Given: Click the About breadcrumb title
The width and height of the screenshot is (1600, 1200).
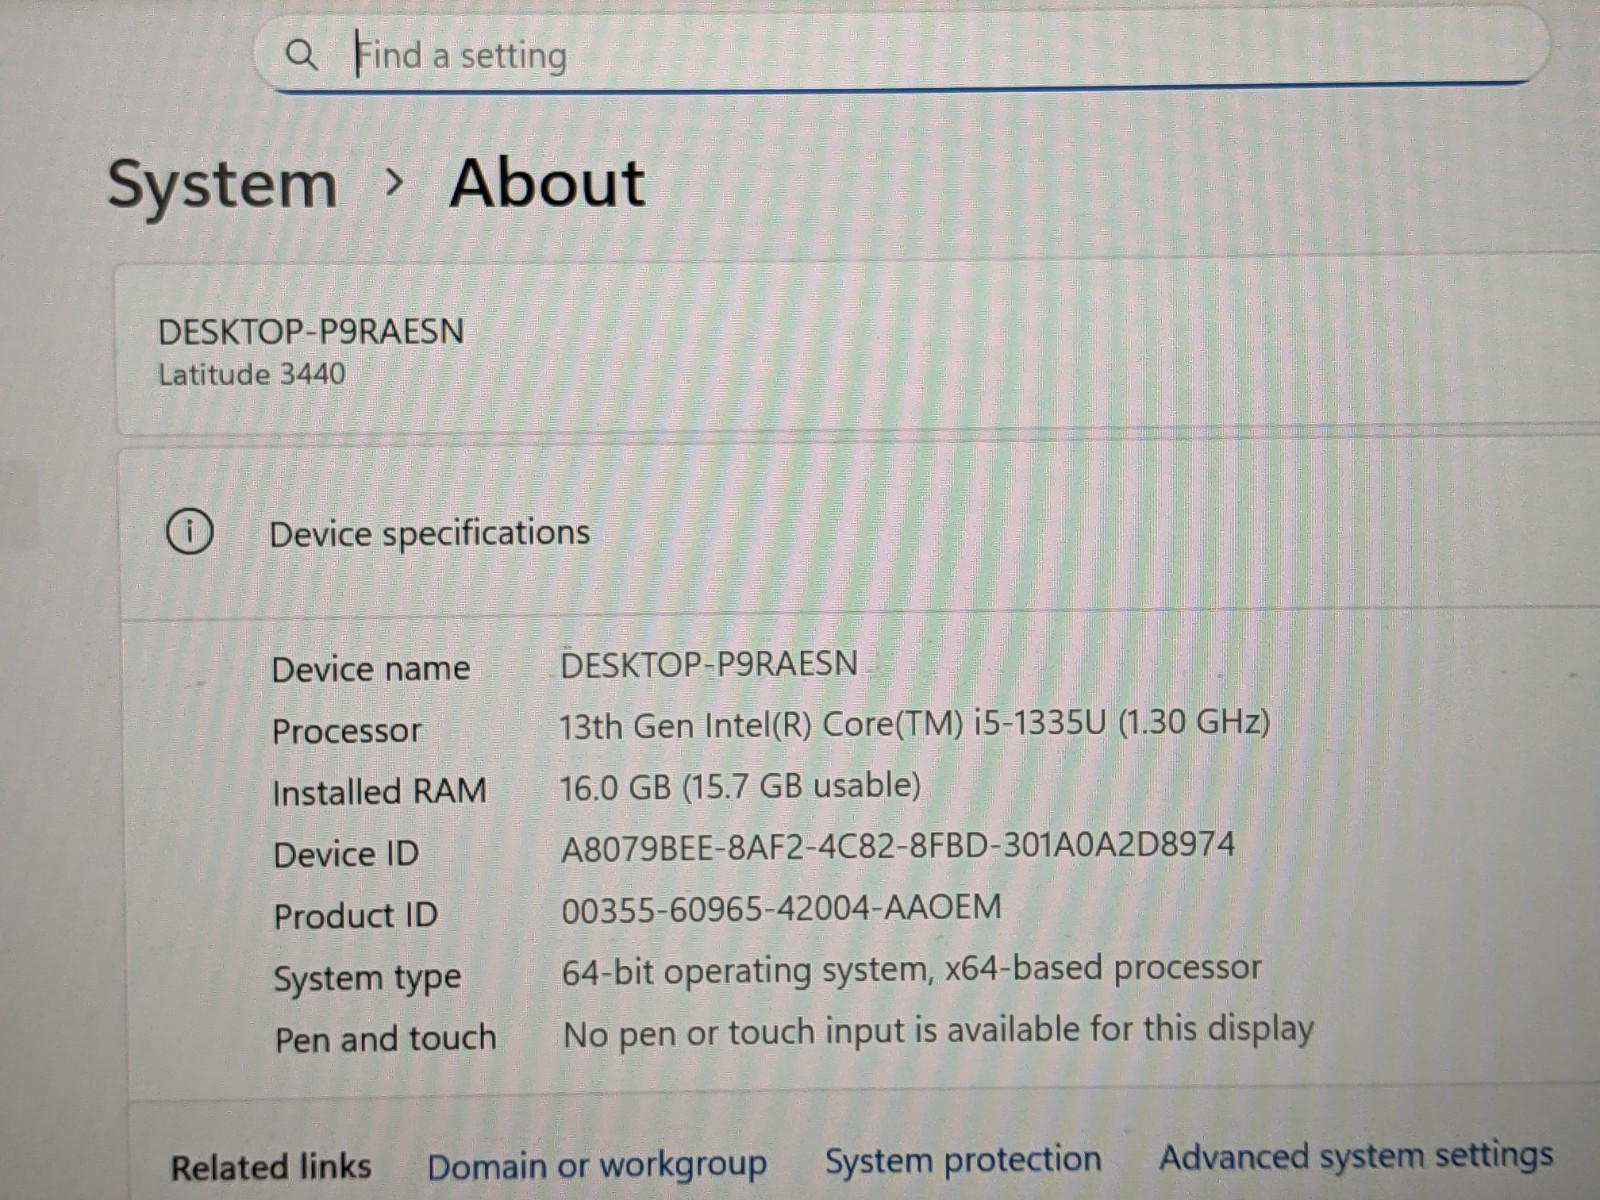Looking at the screenshot, I should click(x=547, y=183).
